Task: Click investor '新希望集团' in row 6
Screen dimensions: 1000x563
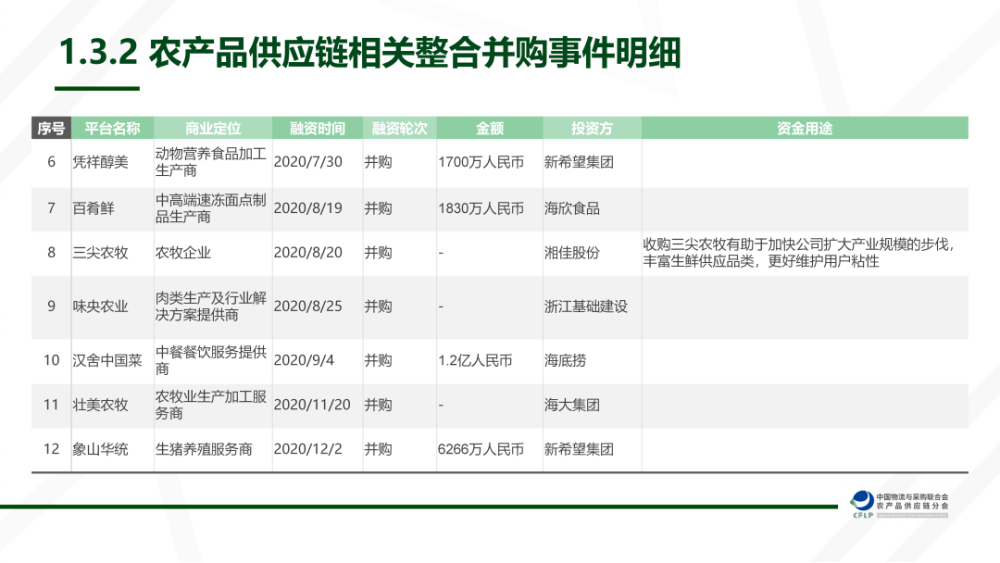Action: (x=579, y=162)
